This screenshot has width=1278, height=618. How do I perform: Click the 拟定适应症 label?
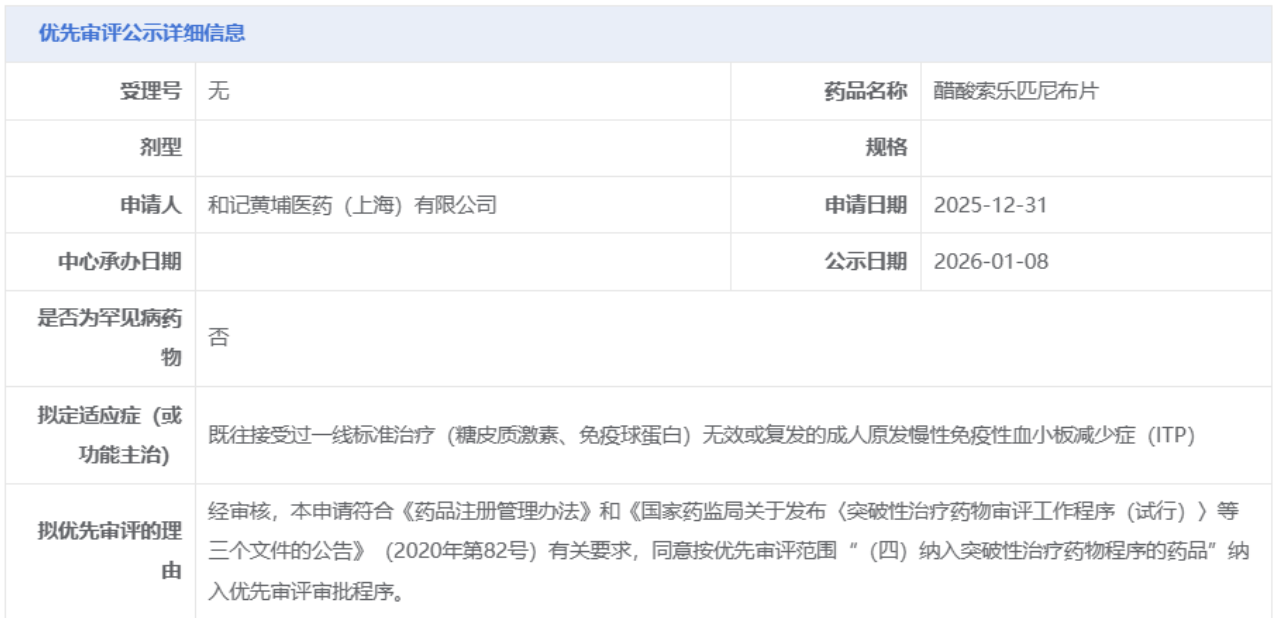[110, 435]
